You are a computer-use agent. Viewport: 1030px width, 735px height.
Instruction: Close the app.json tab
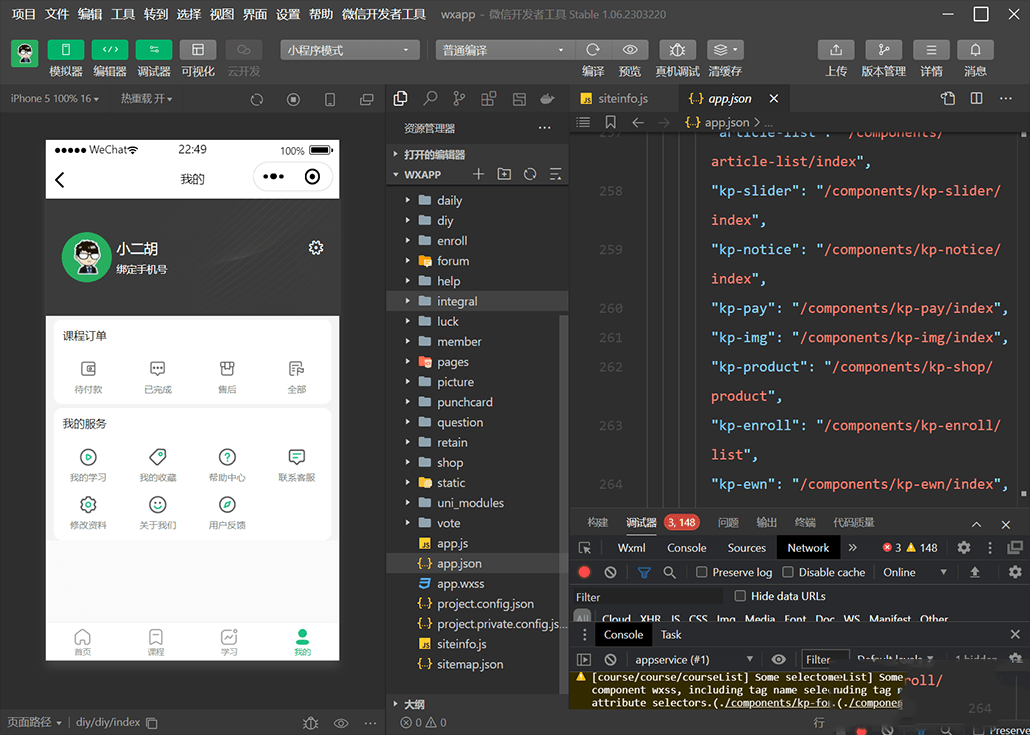[774, 99]
